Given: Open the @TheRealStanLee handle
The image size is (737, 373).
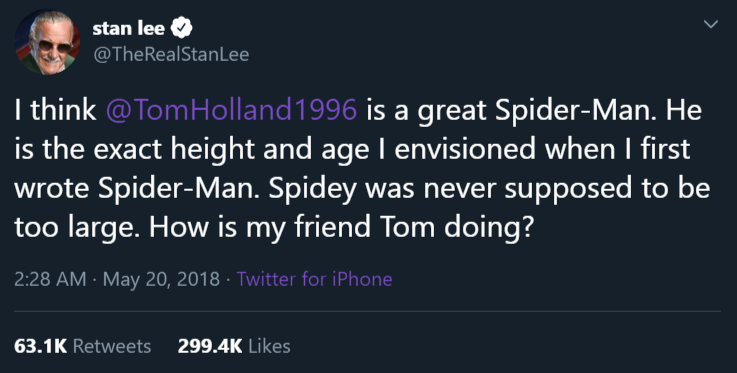Looking at the screenshot, I should click(171, 55).
